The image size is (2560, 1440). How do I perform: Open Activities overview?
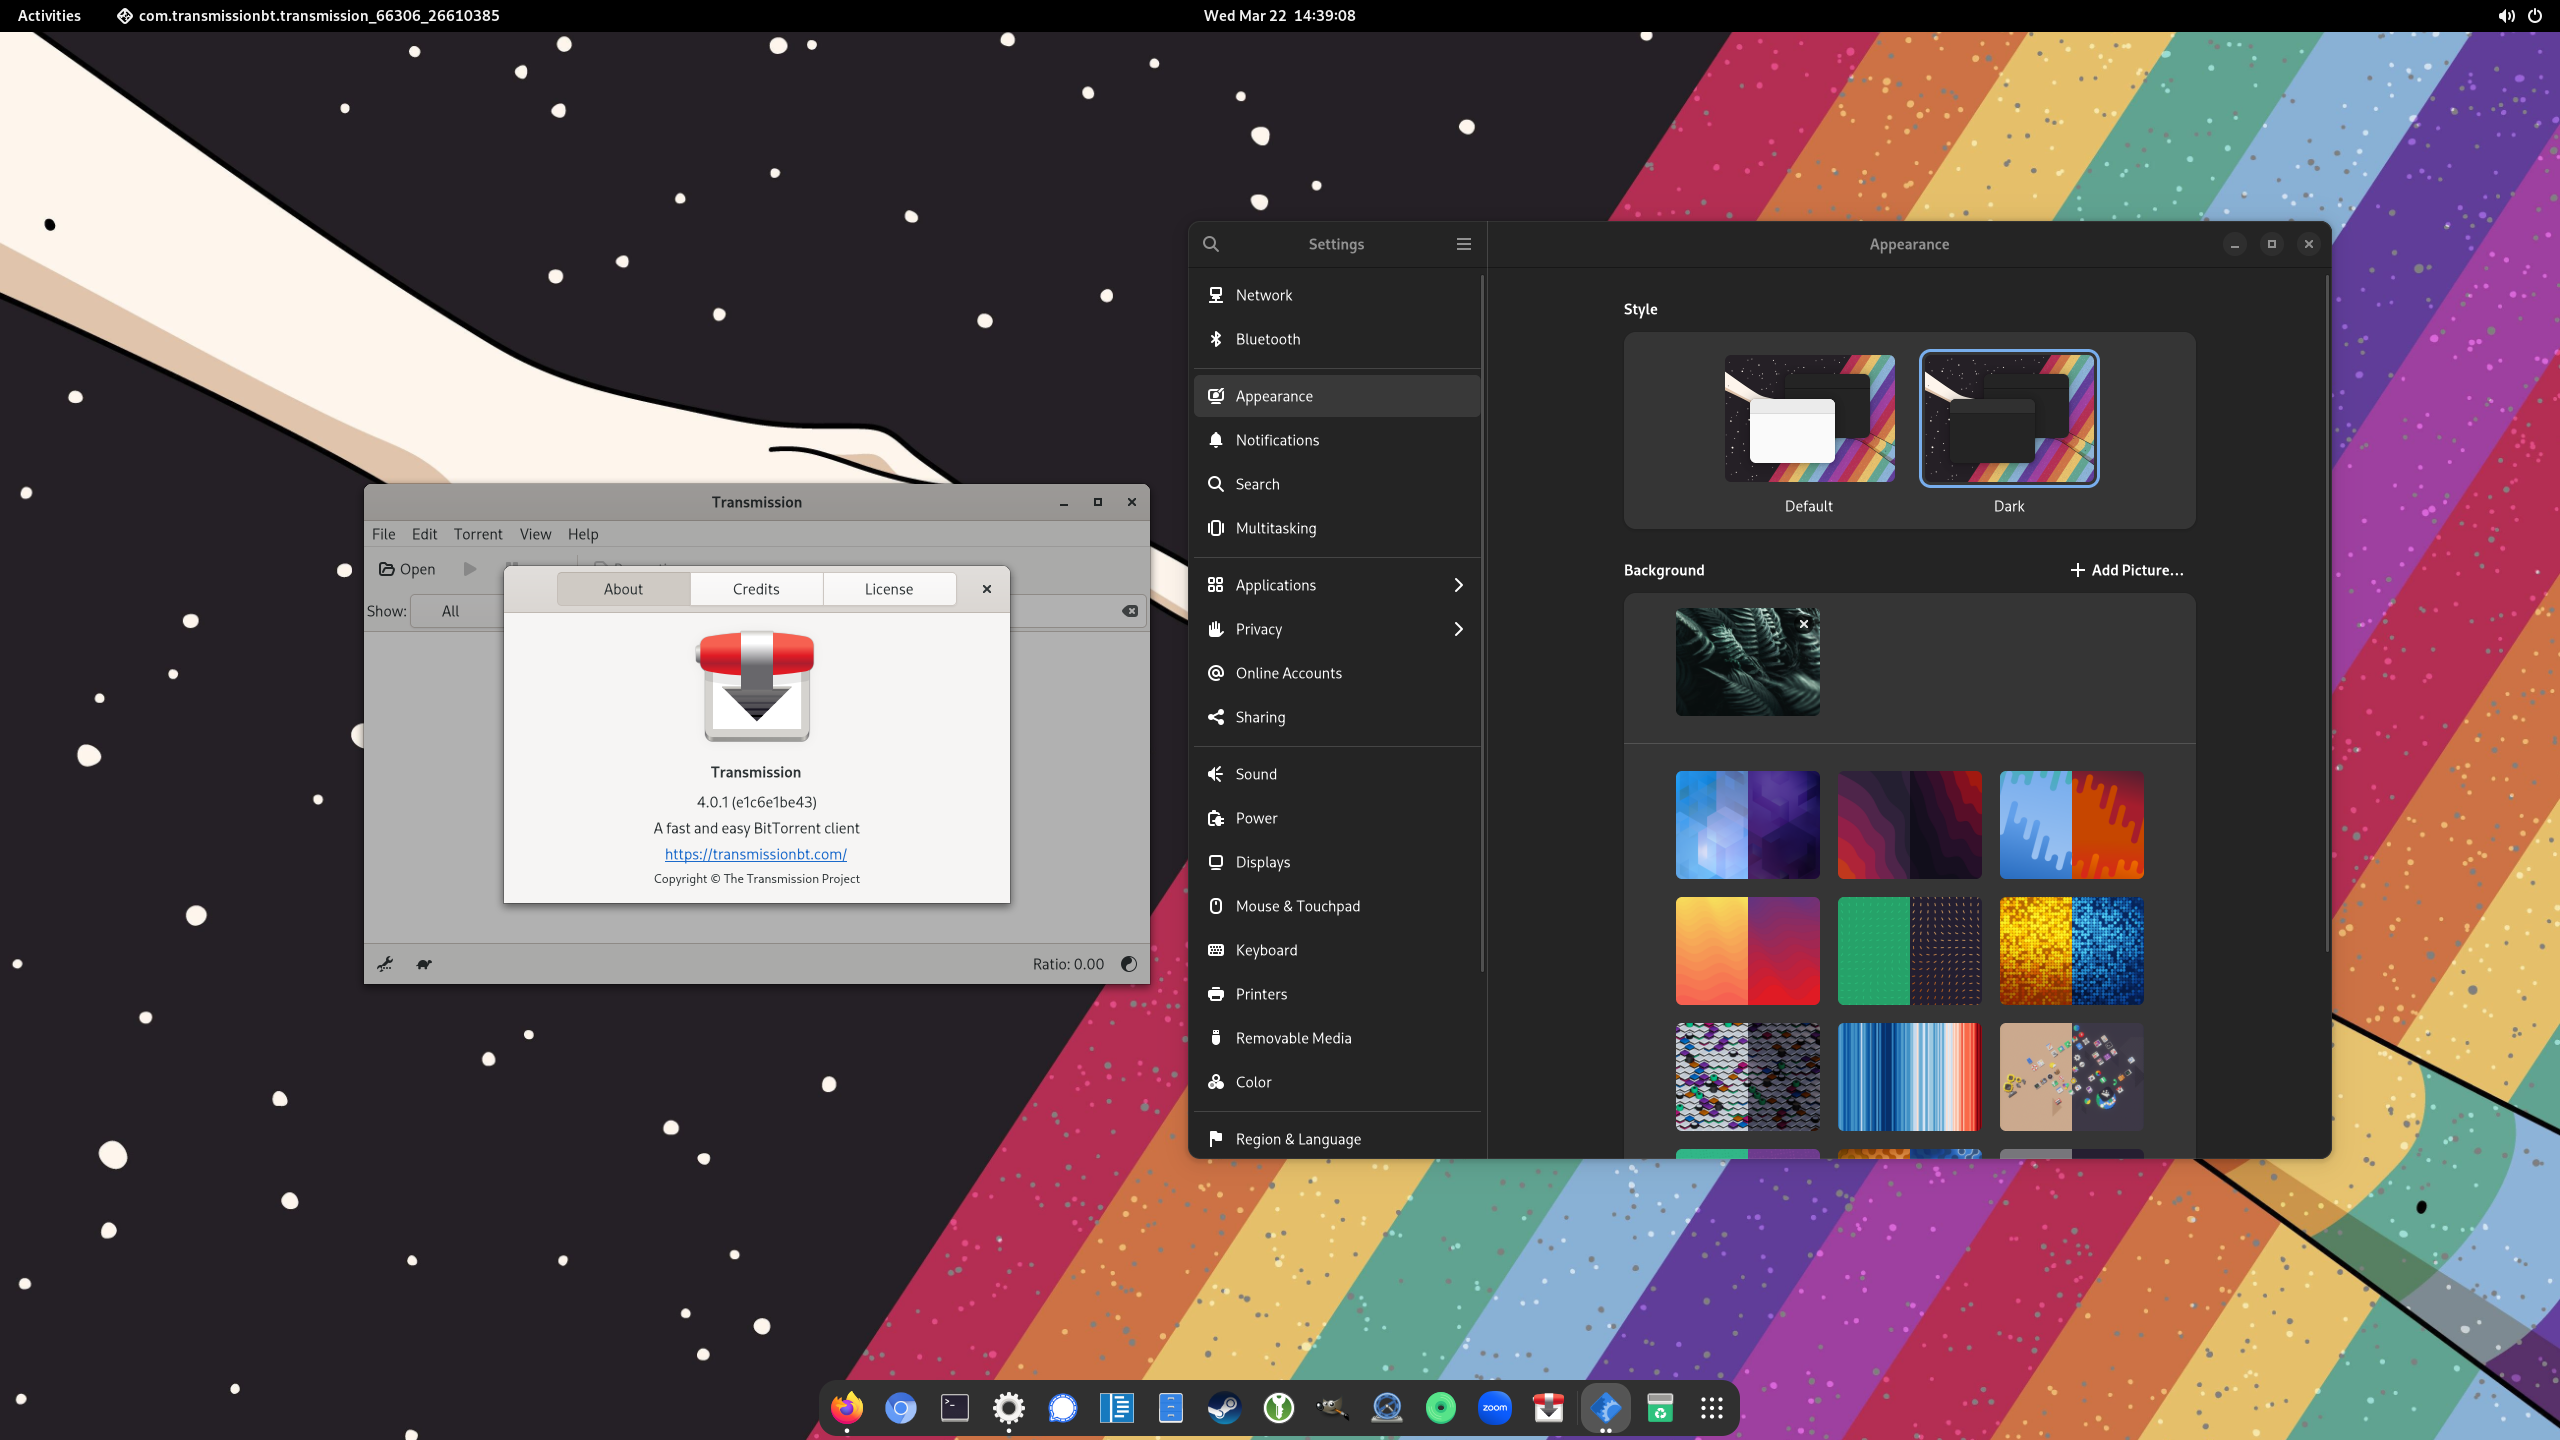click(x=49, y=16)
